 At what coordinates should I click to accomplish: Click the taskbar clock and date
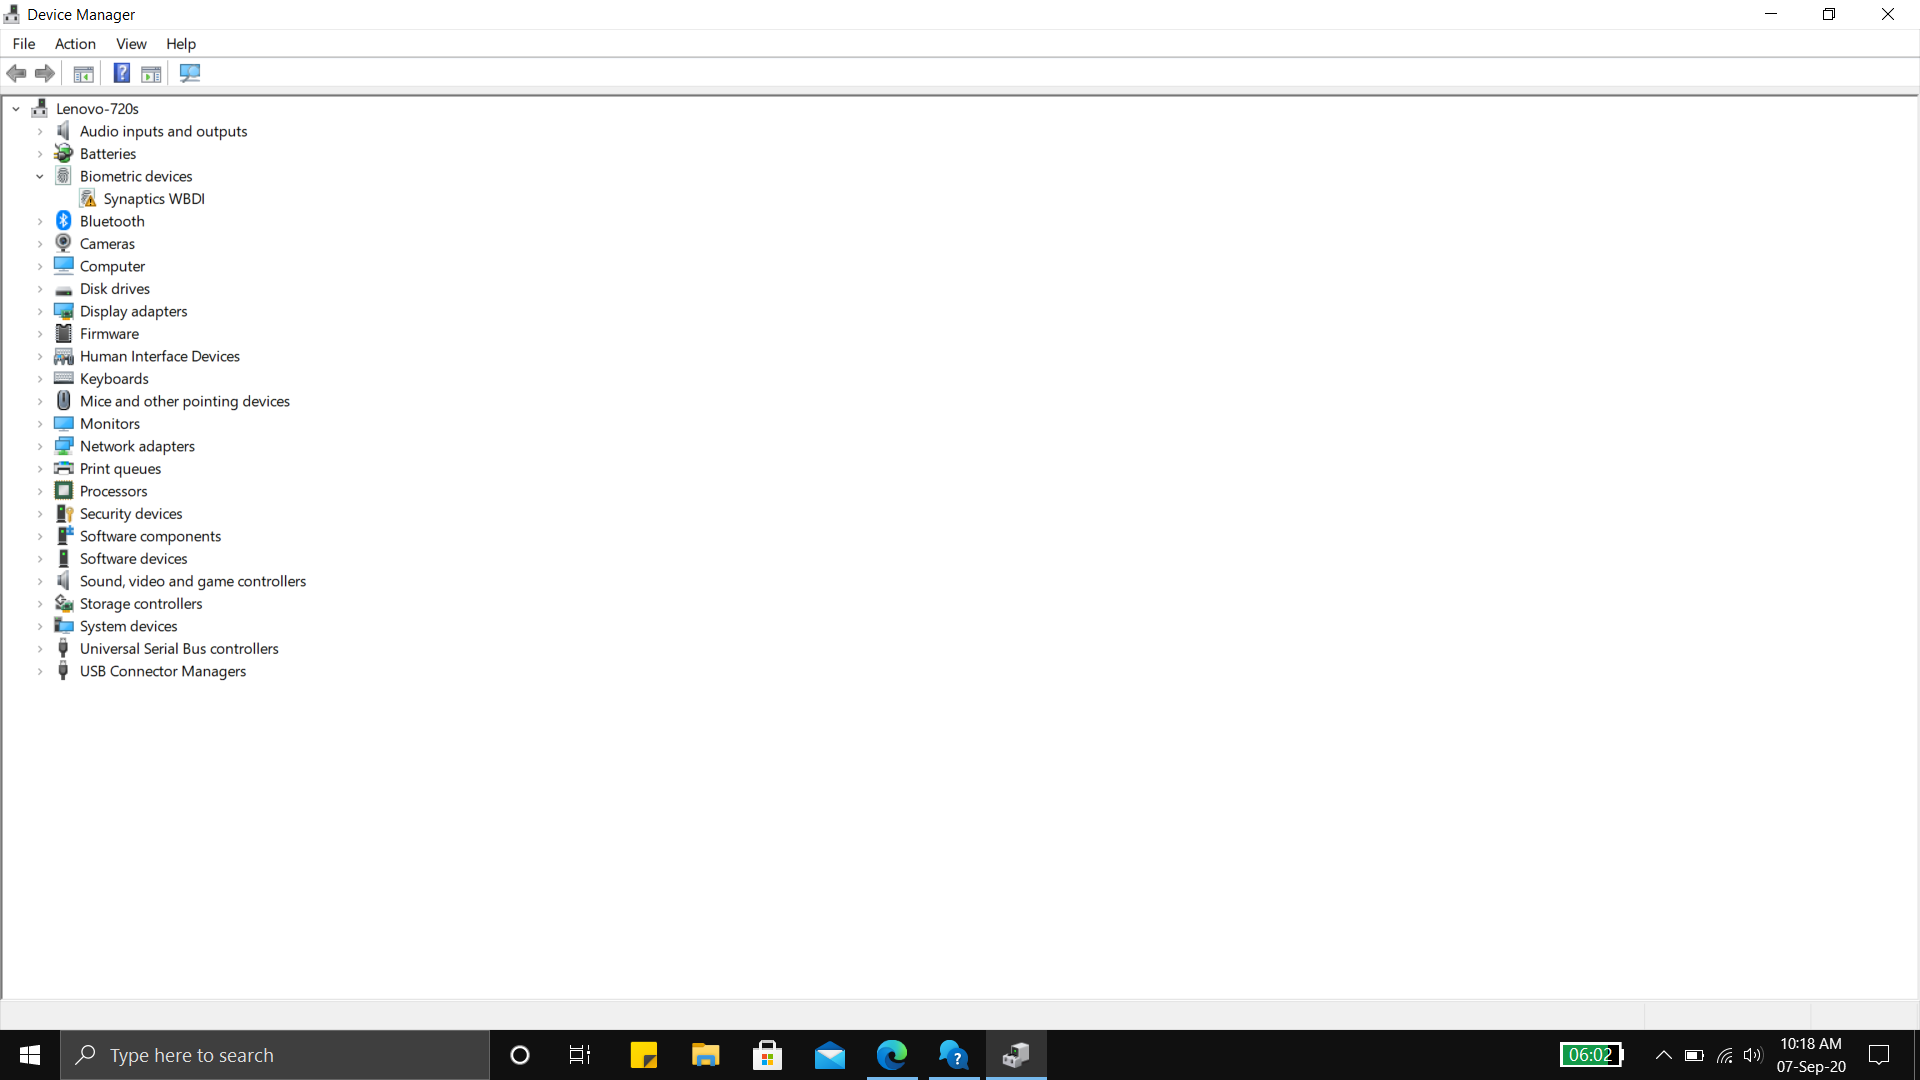click(1811, 1055)
